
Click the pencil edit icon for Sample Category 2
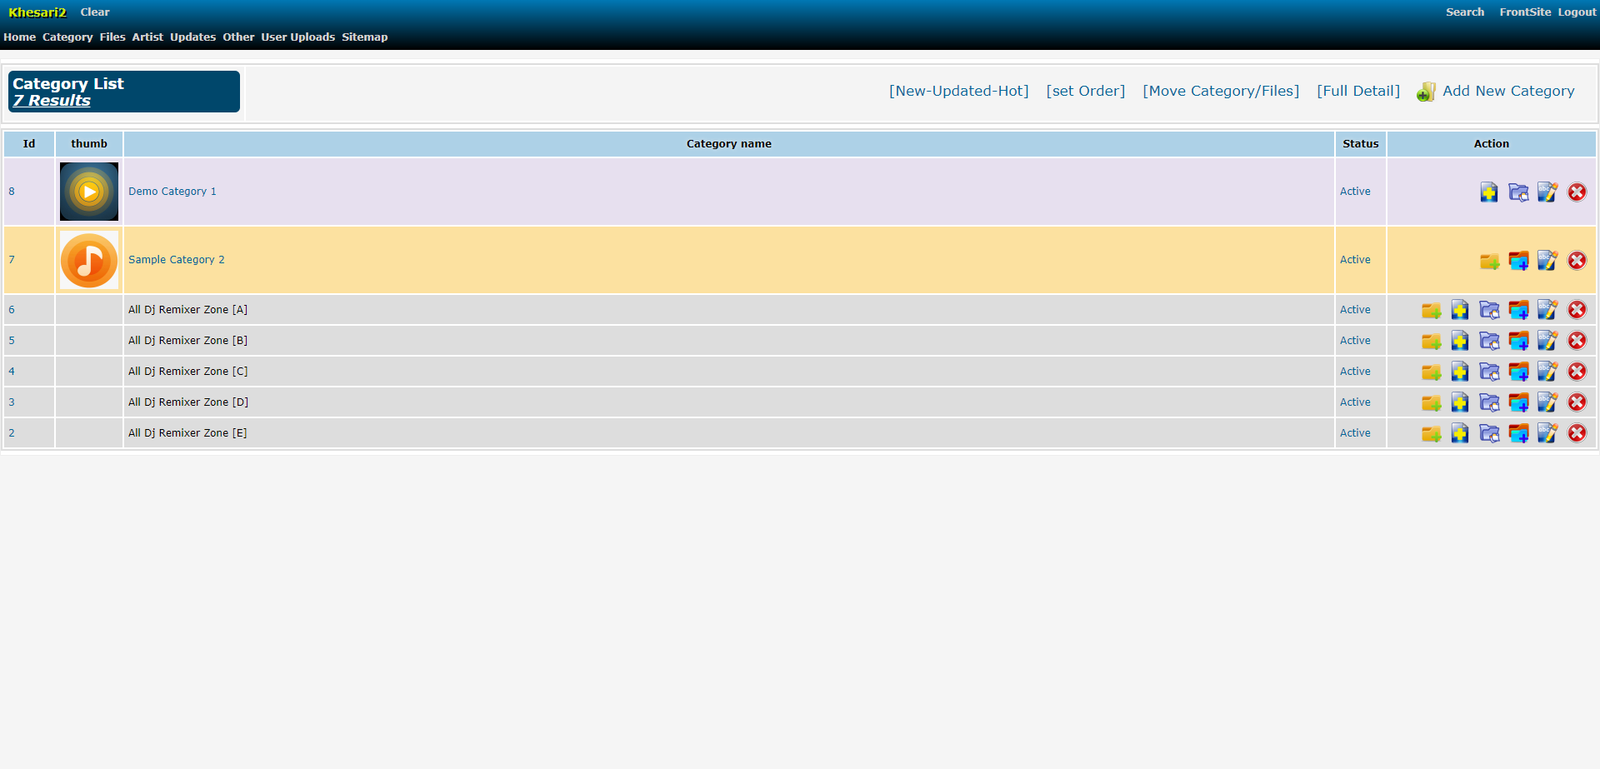tap(1547, 260)
